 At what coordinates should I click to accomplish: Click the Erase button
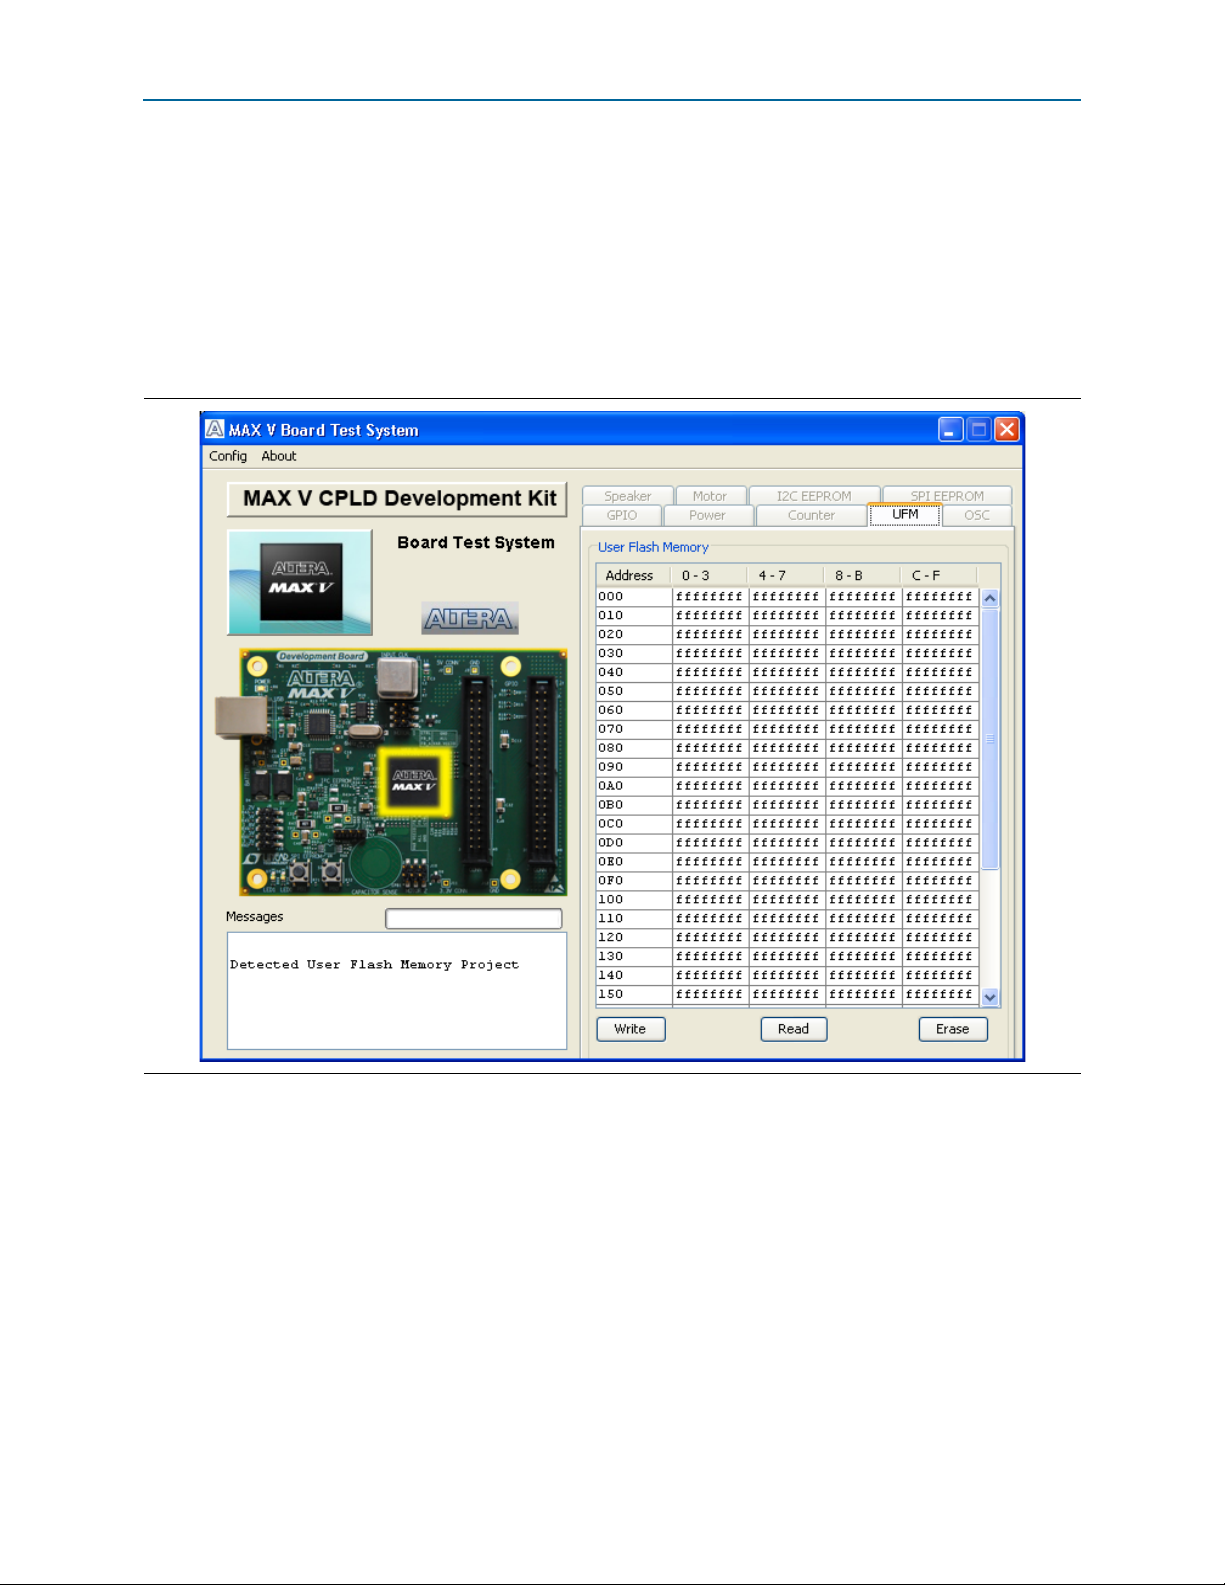(953, 1029)
